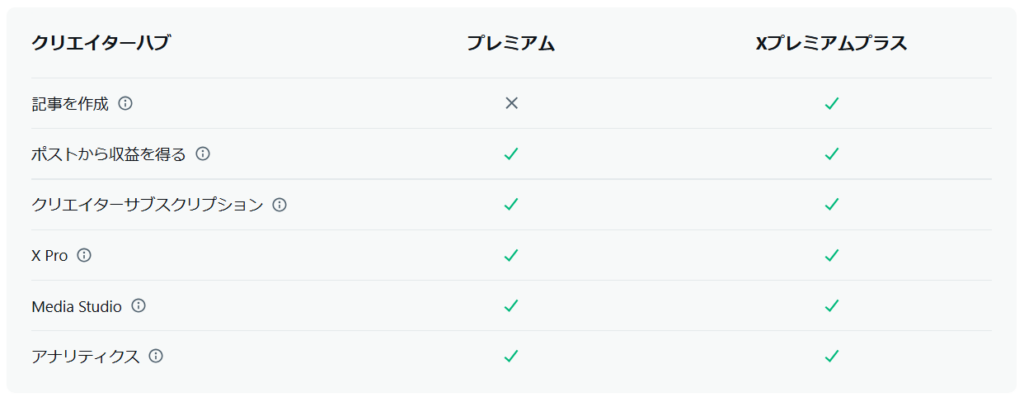Select the Xプレミアムプラス column header
Screen dimensions: 1024x402
[831, 44]
